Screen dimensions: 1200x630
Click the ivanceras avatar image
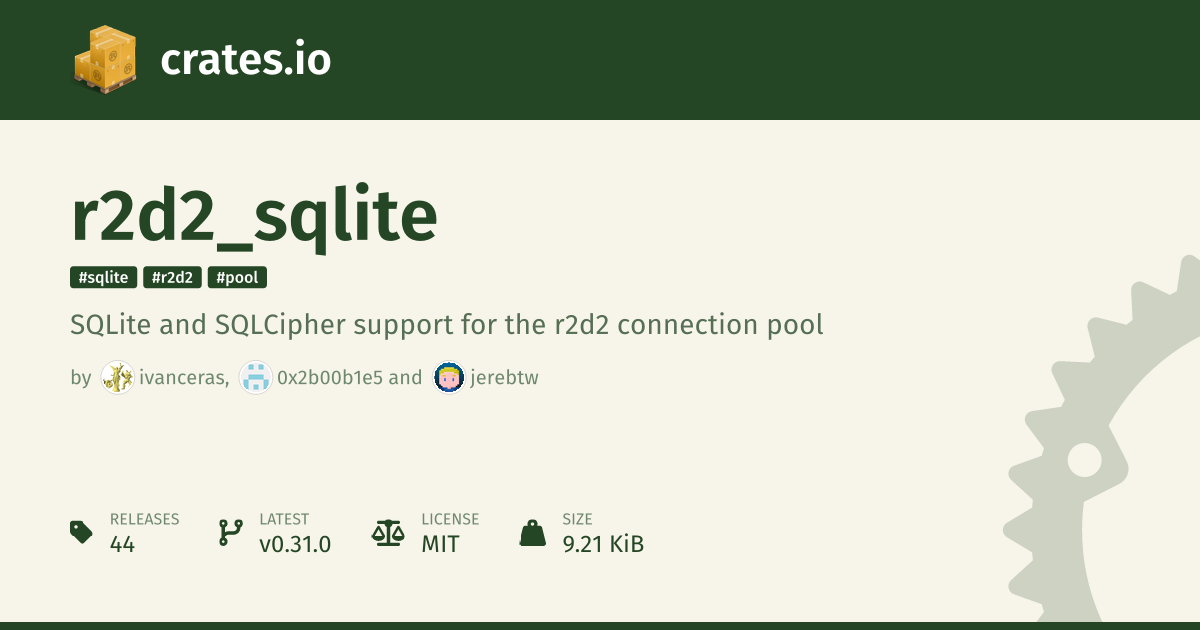(117, 378)
